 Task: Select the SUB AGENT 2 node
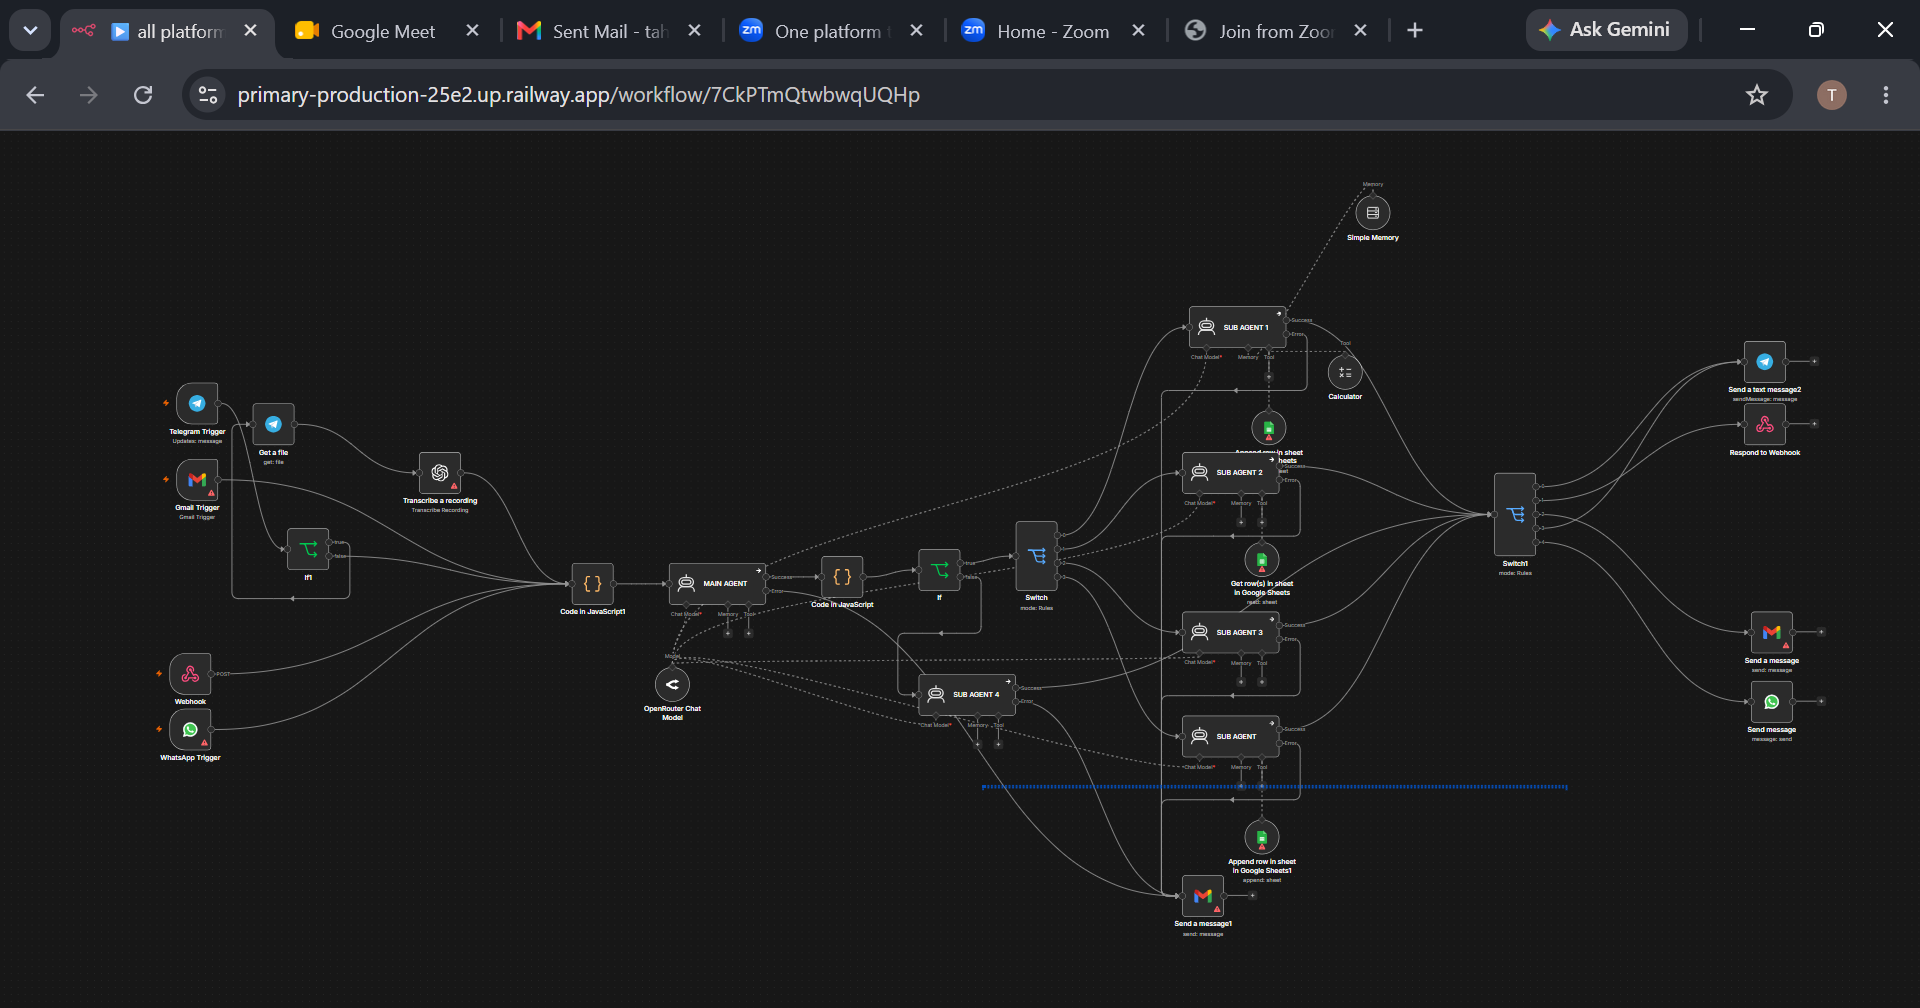(x=1230, y=473)
